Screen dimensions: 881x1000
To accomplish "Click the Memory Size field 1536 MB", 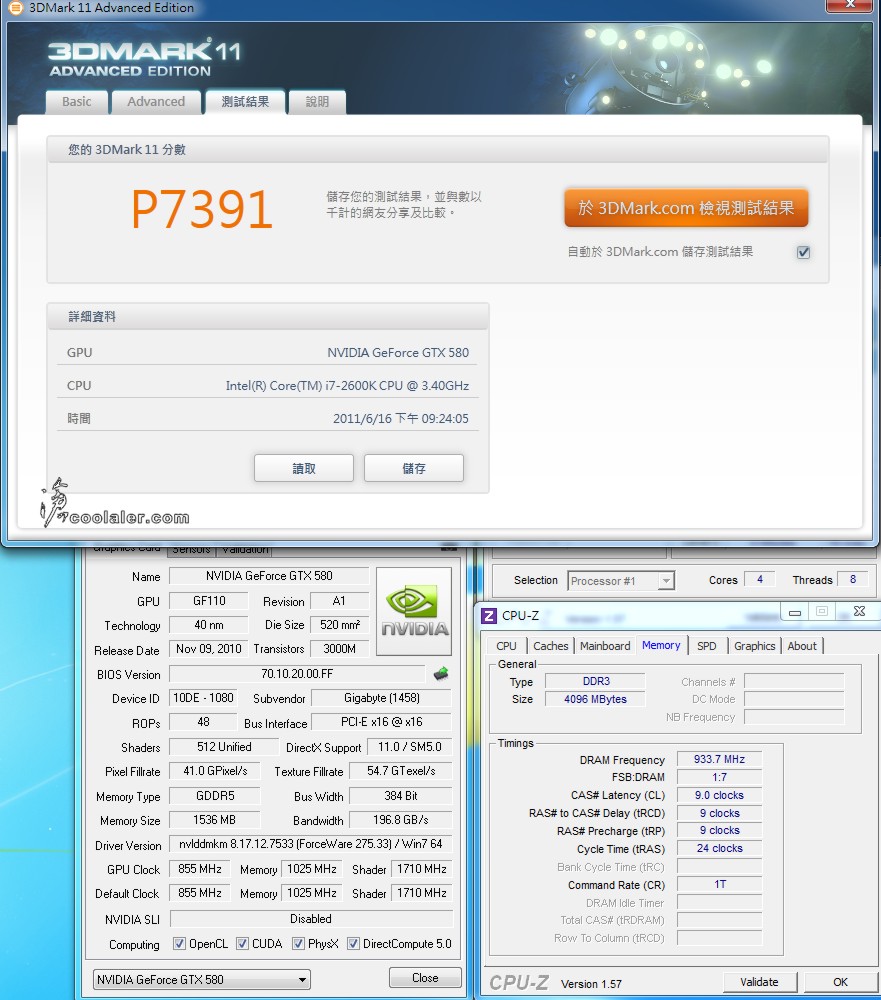I will coord(215,820).
